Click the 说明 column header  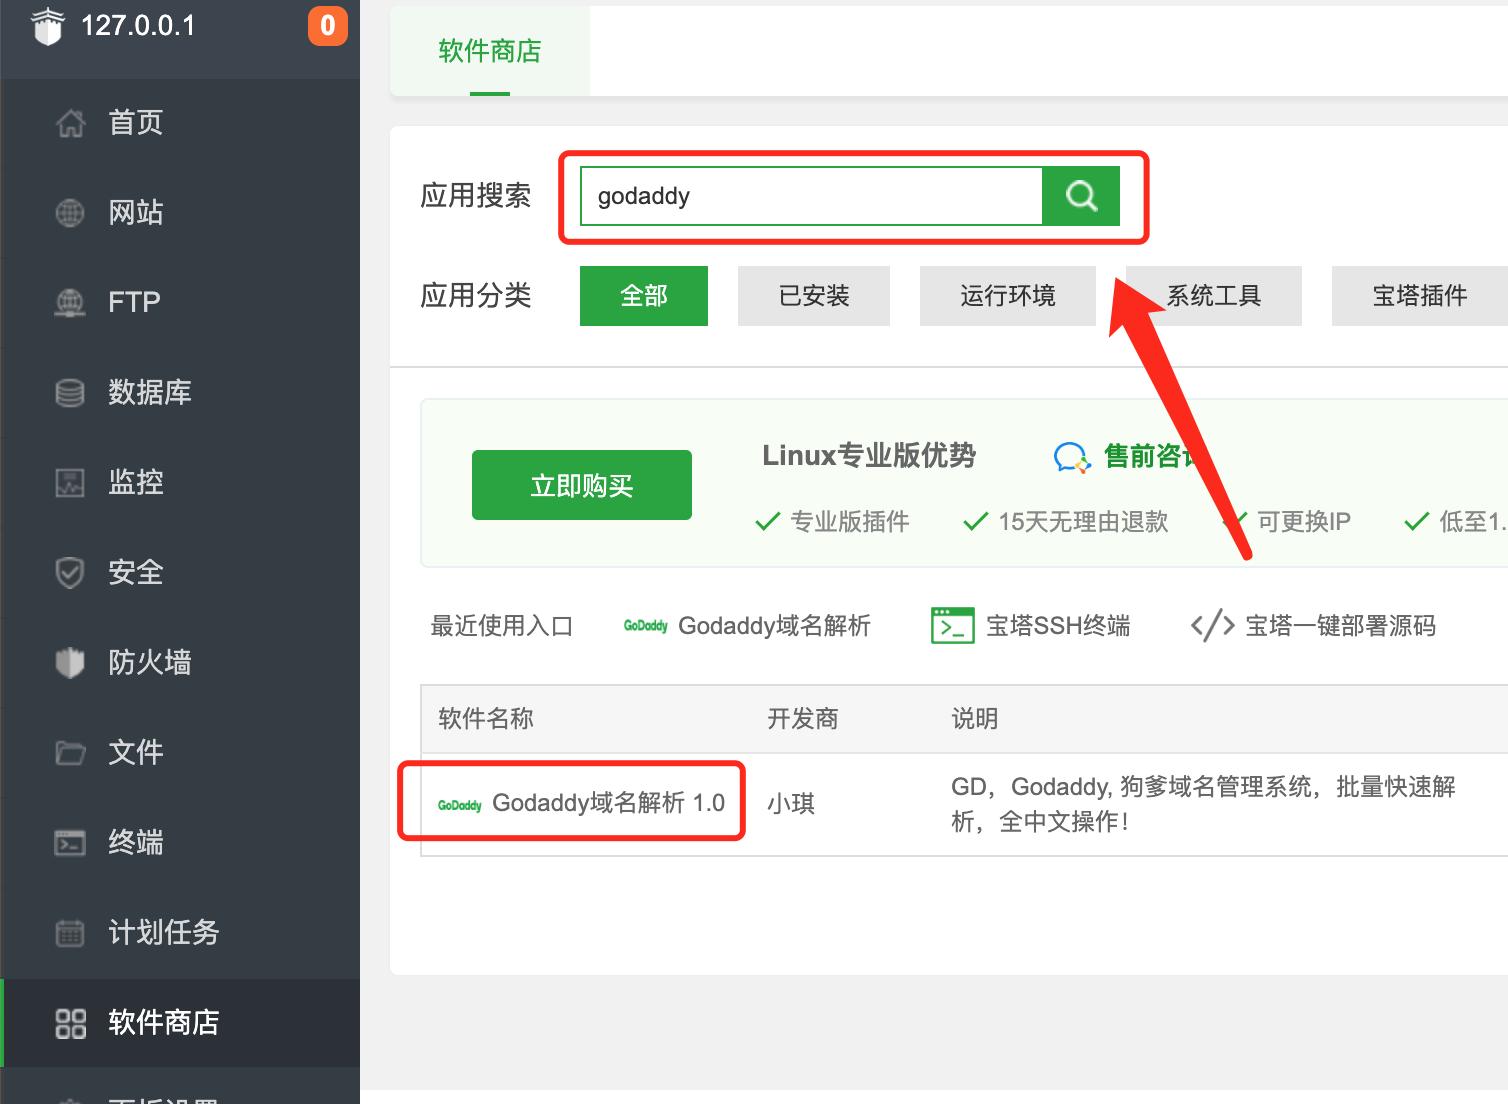[x=975, y=719]
